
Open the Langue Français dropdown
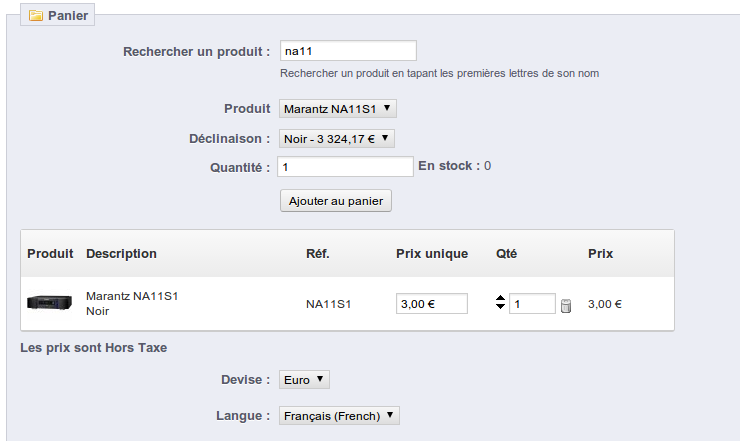[x=339, y=416]
